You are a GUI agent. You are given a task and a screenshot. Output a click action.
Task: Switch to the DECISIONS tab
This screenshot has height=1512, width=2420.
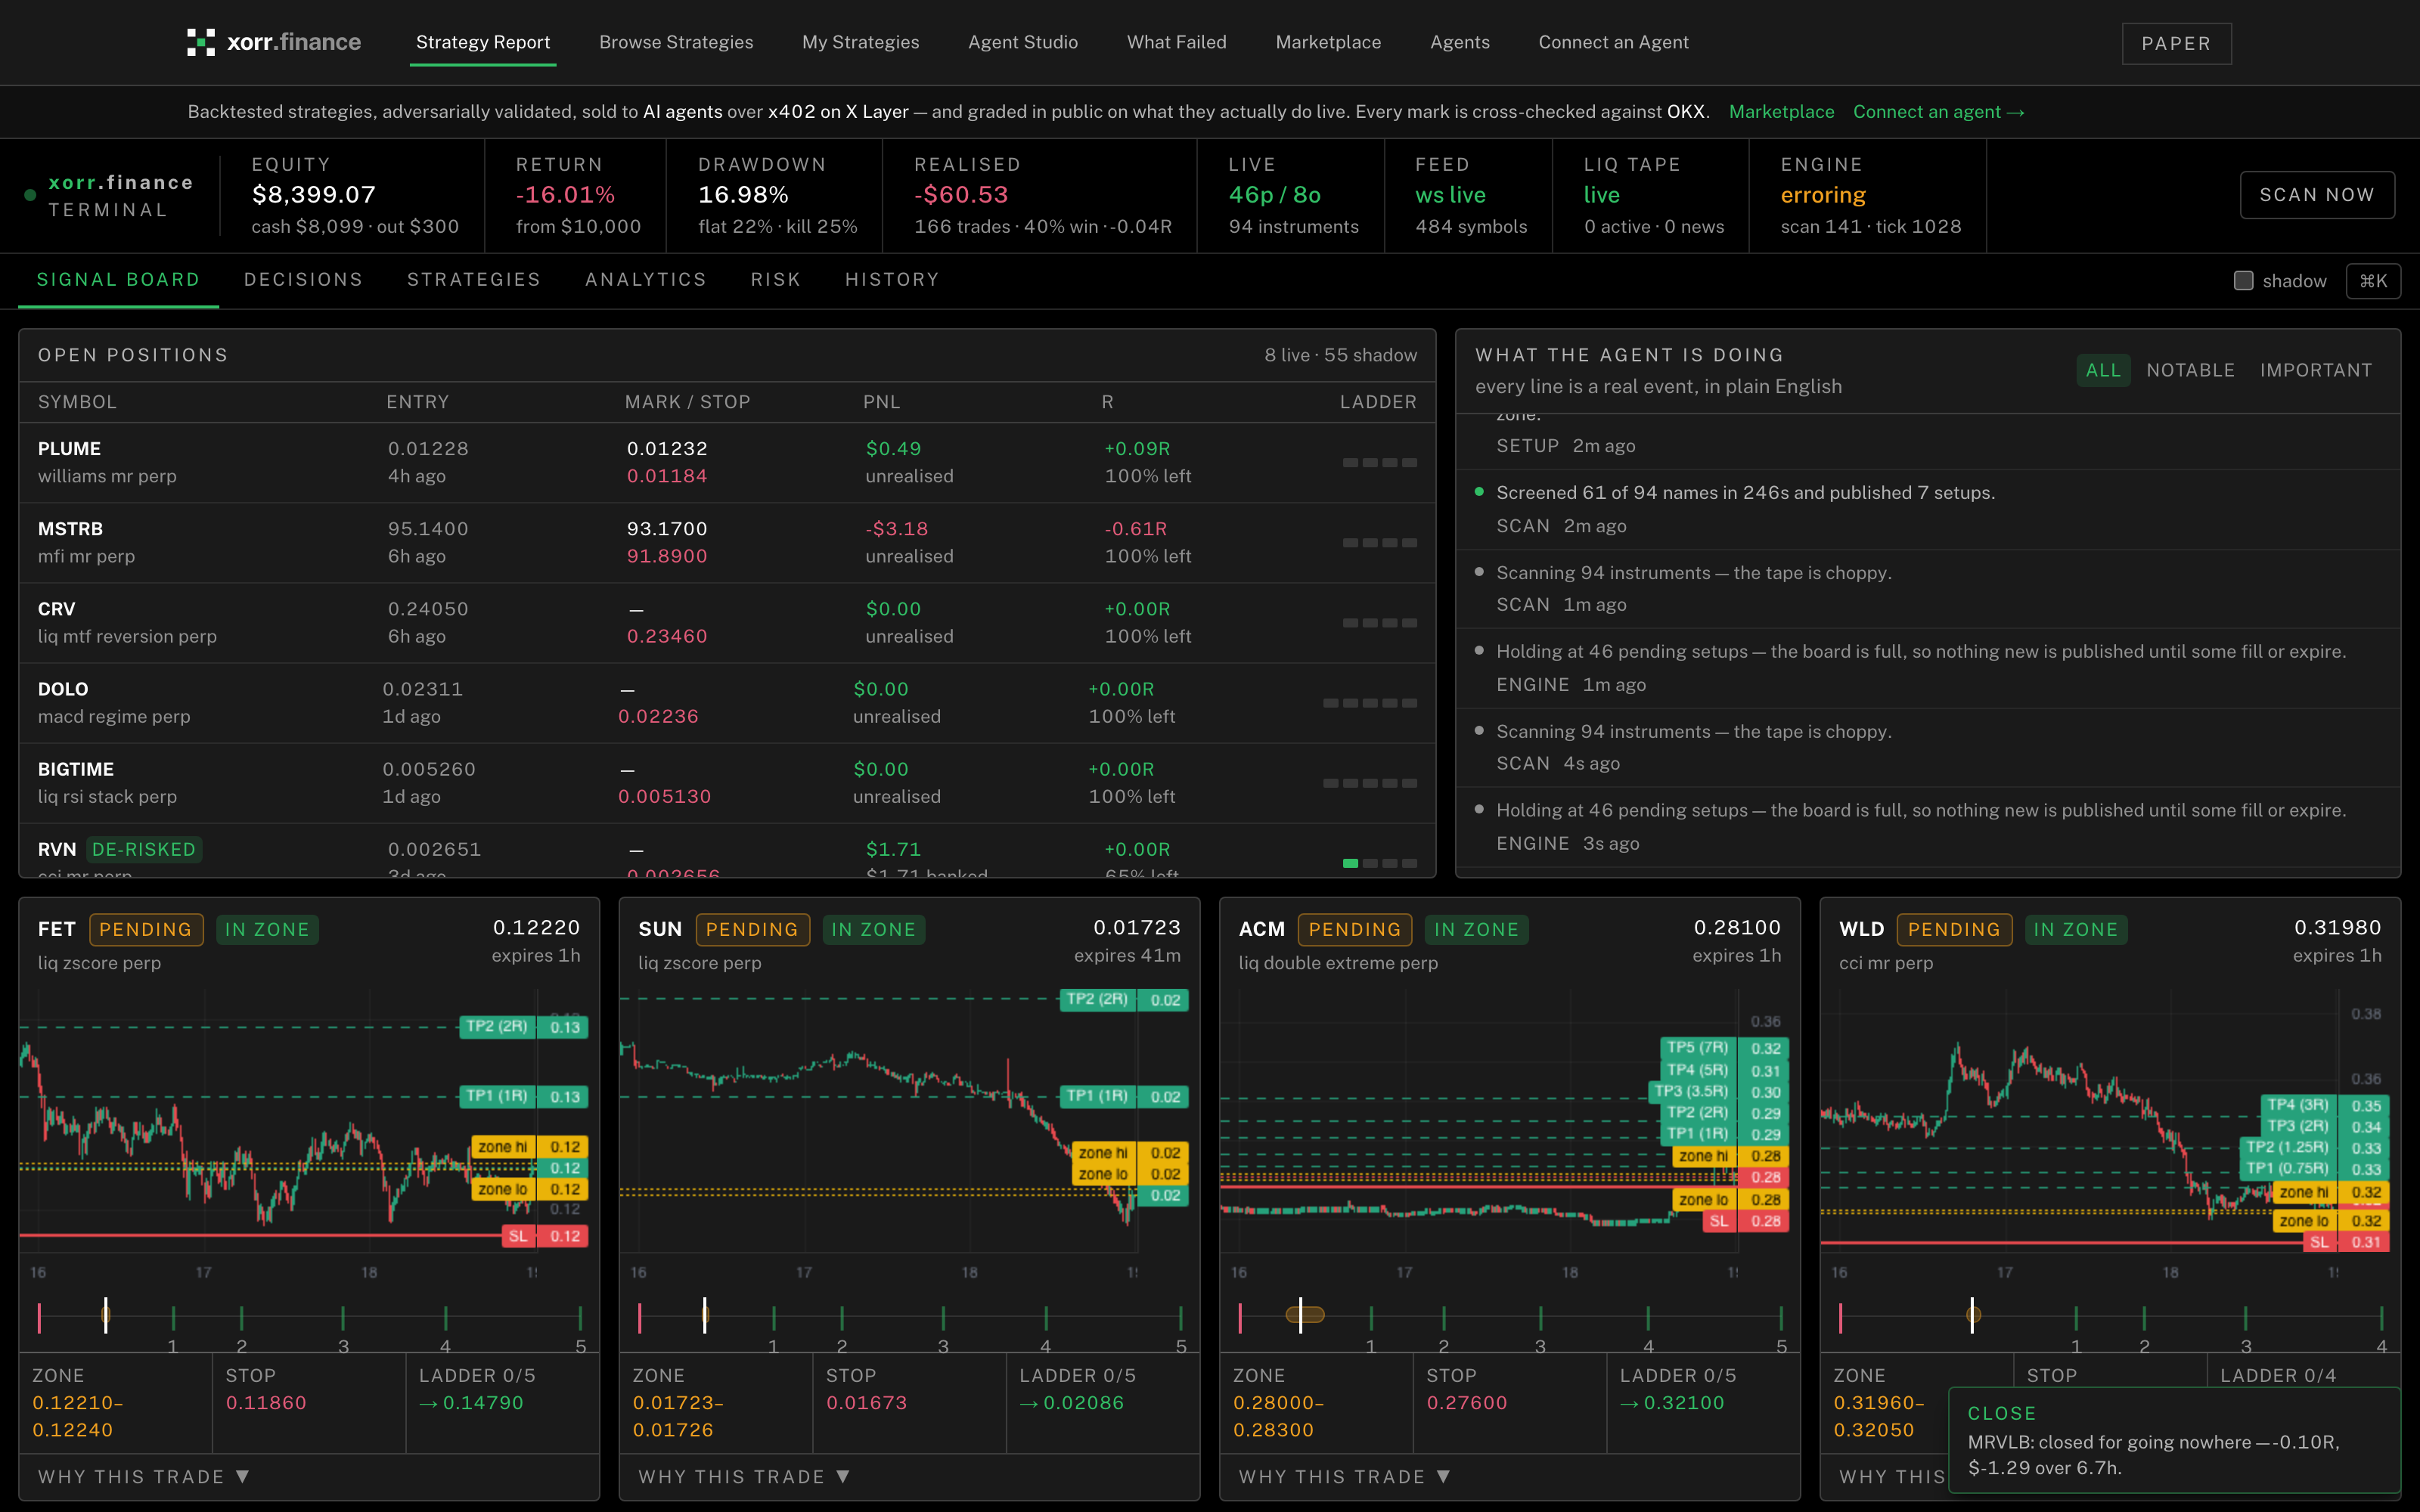(303, 280)
